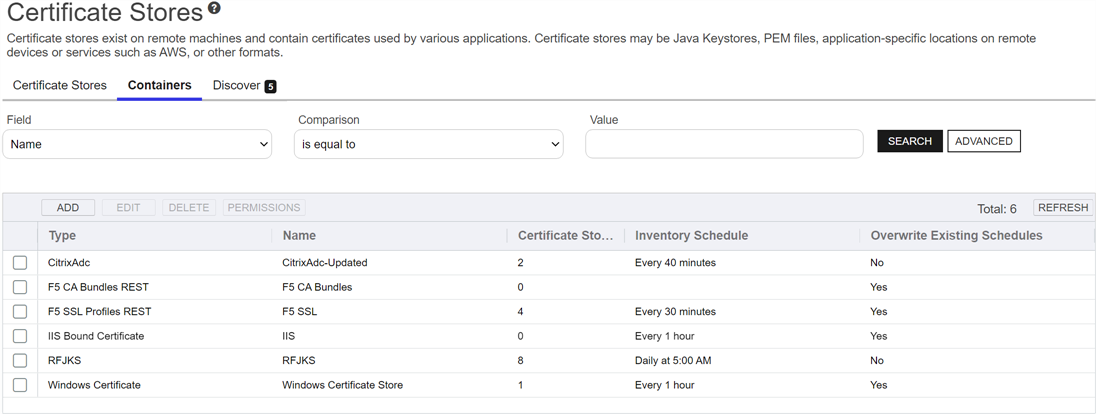1096x414 pixels.
Task: Open the Field dropdown showing Name
Action: [138, 144]
